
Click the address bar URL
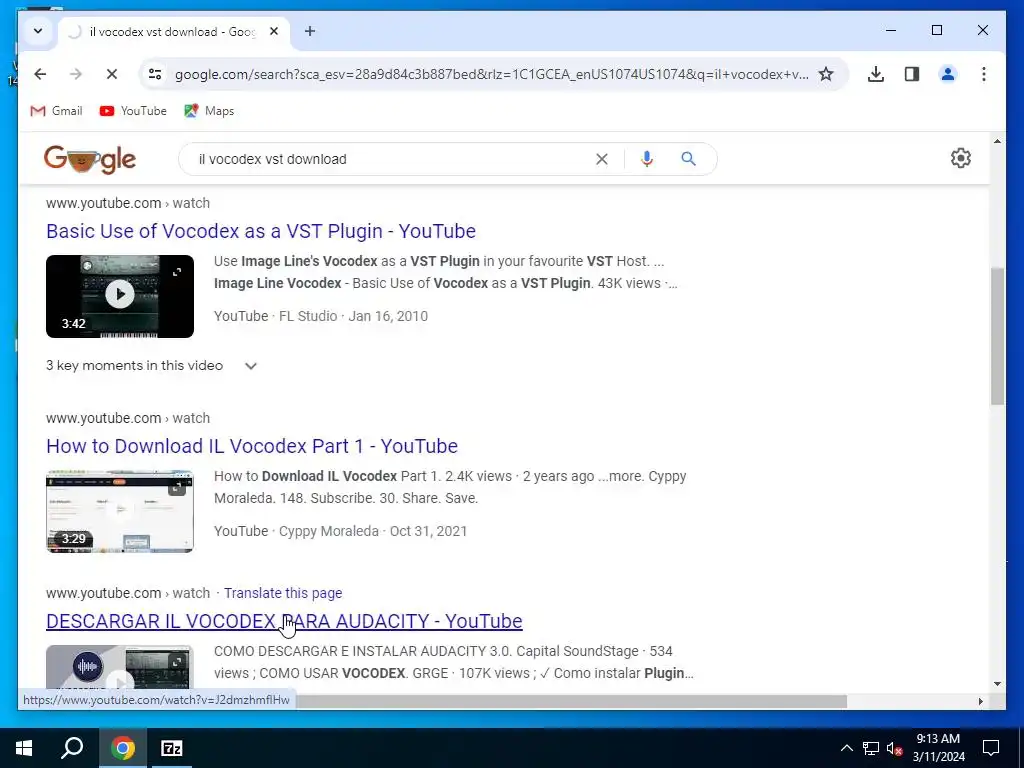491,74
